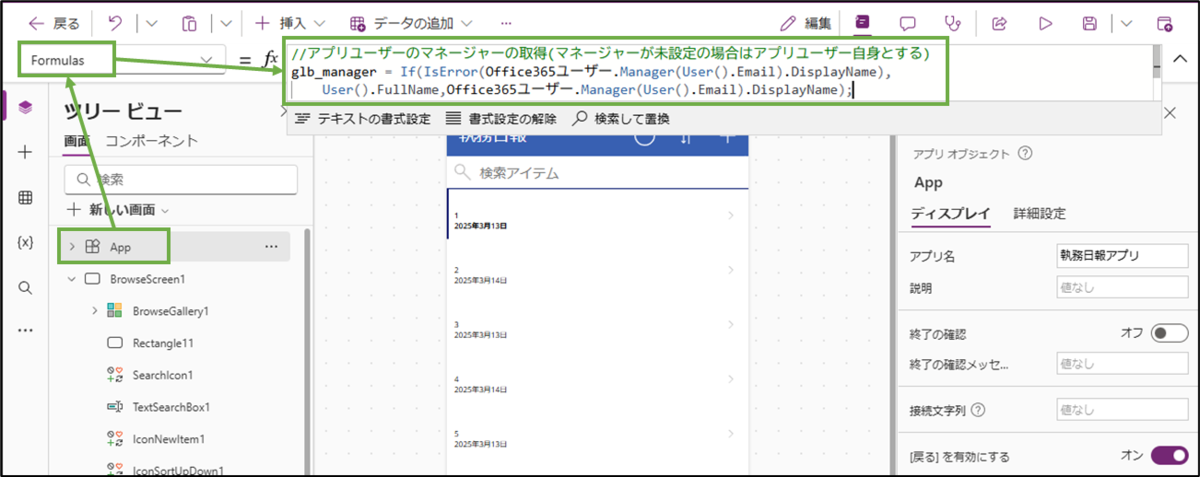Open the data table icon in sidebar
The height and width of the screenshot is (477, 1200).
[x=25, y=197]
